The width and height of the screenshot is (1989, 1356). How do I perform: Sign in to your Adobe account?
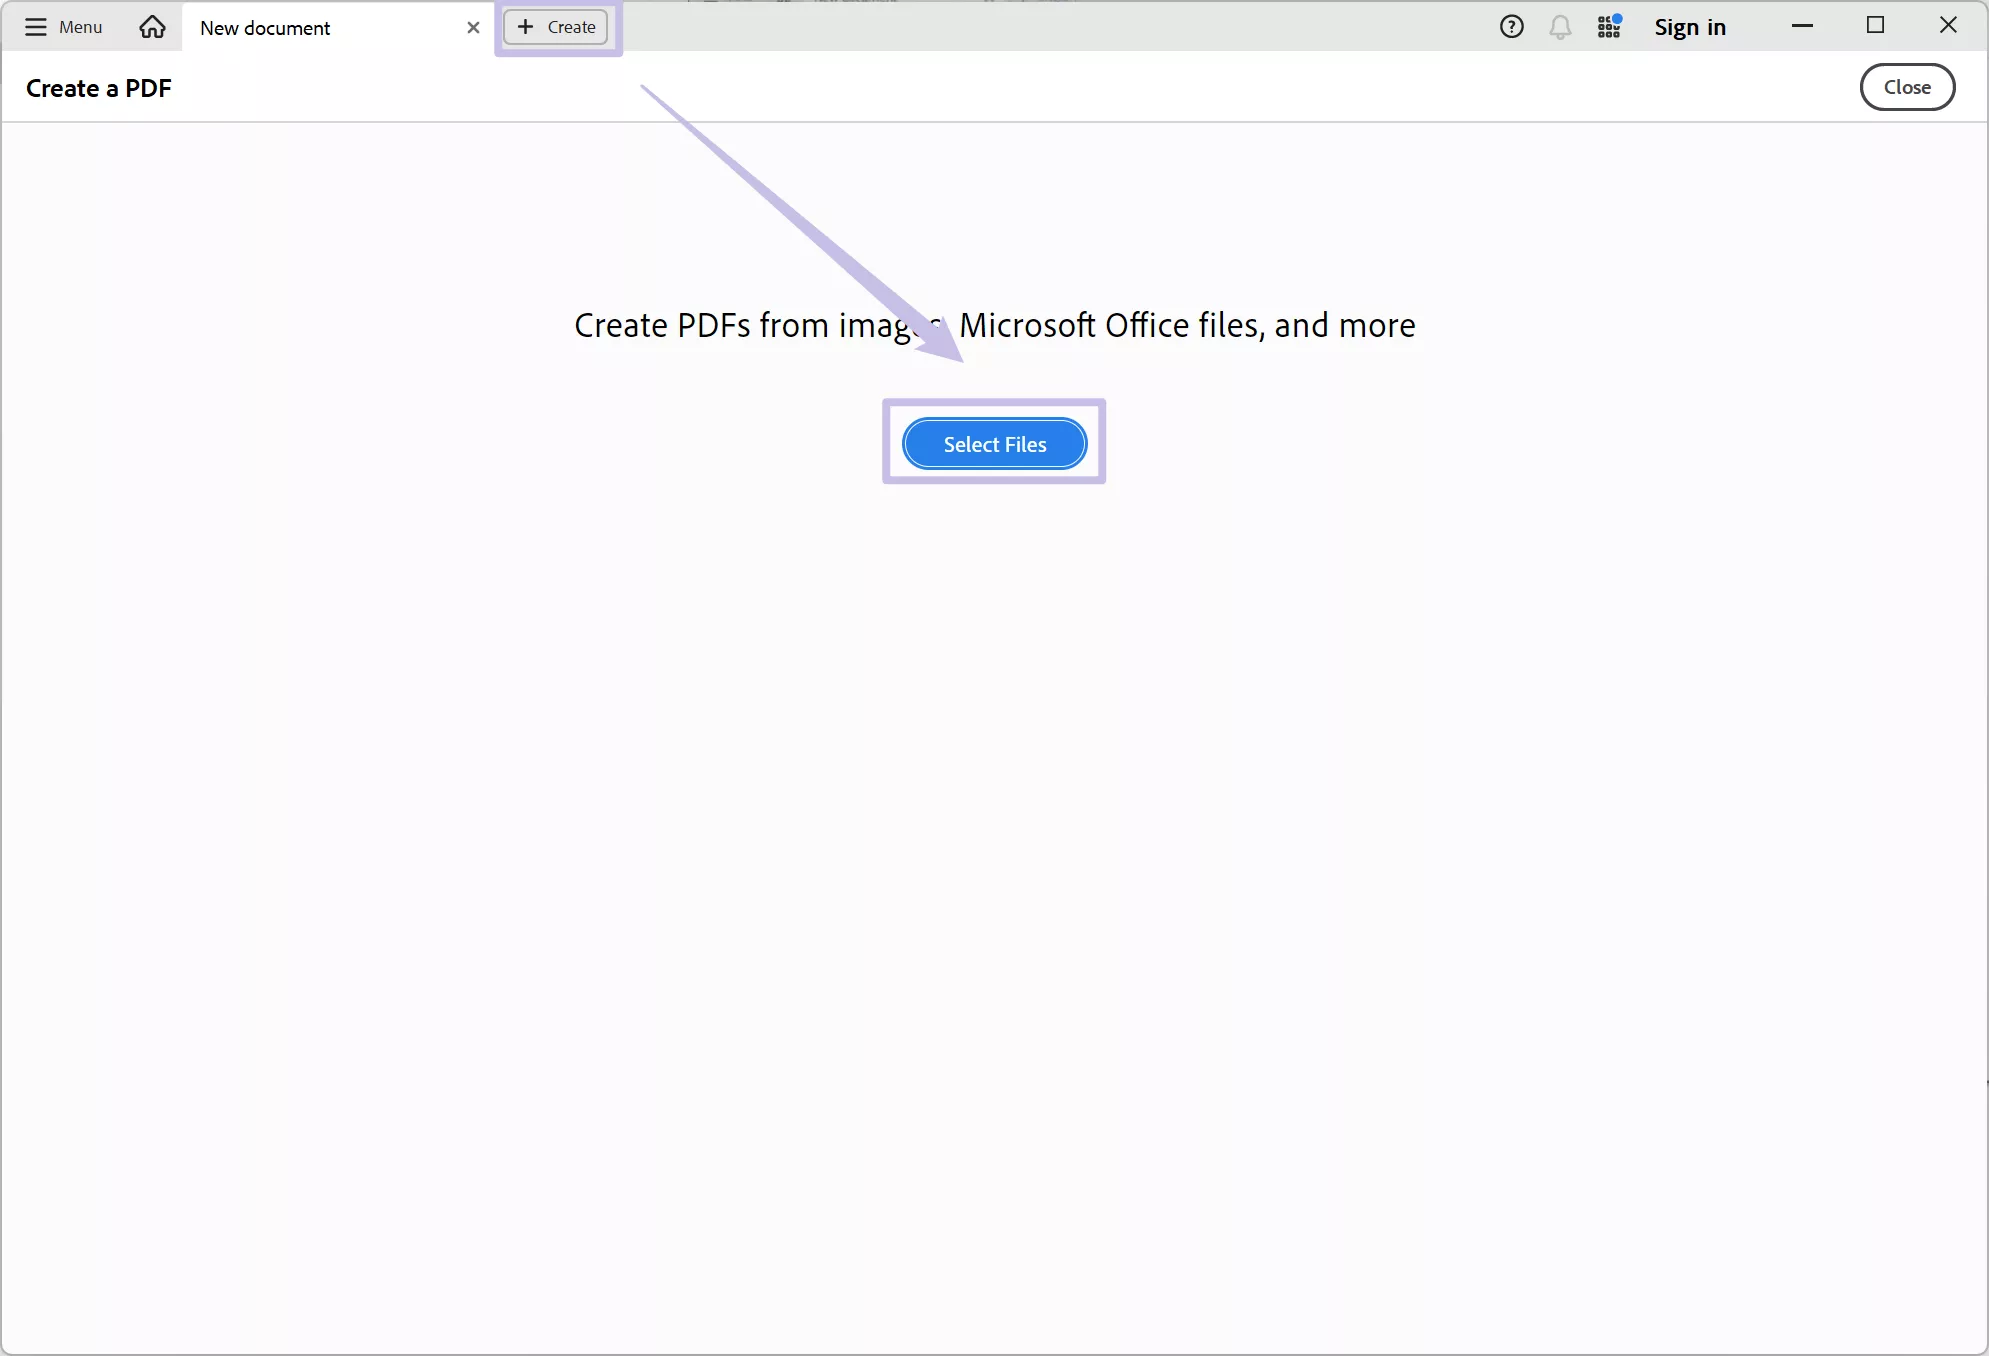1691,27
